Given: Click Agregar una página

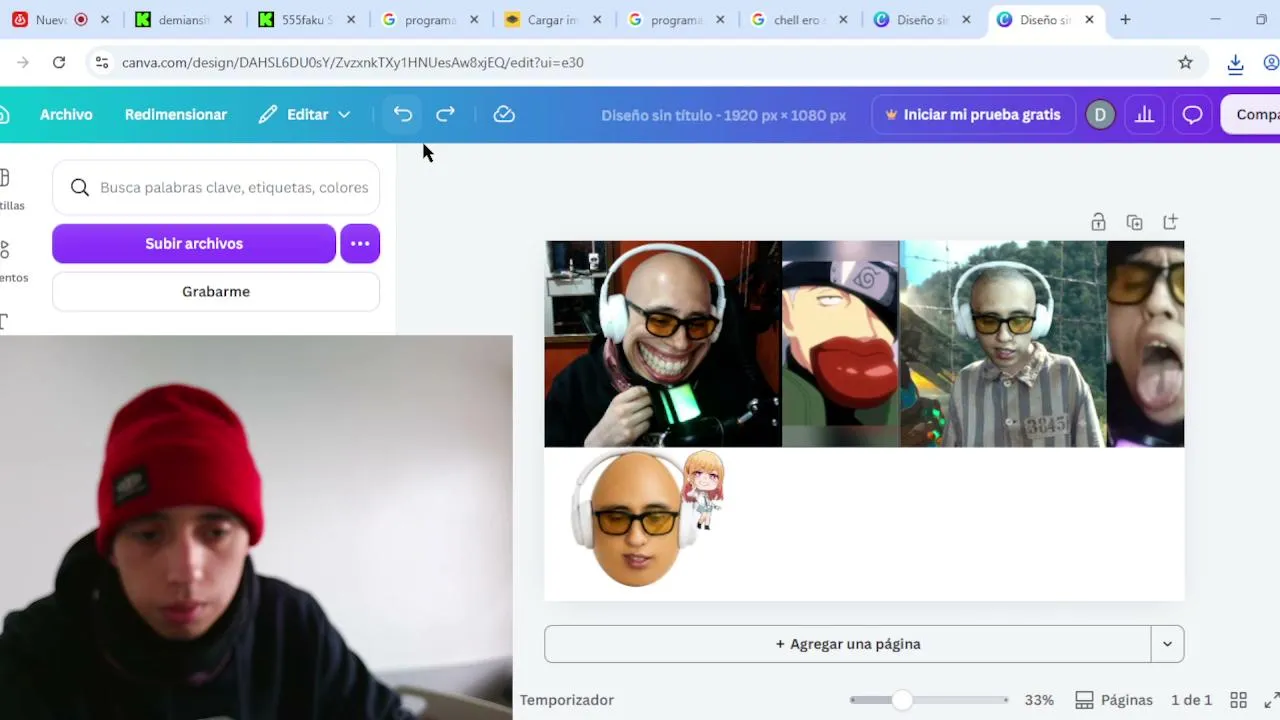Looking at the screenshot, I should (x=848, y=644).
